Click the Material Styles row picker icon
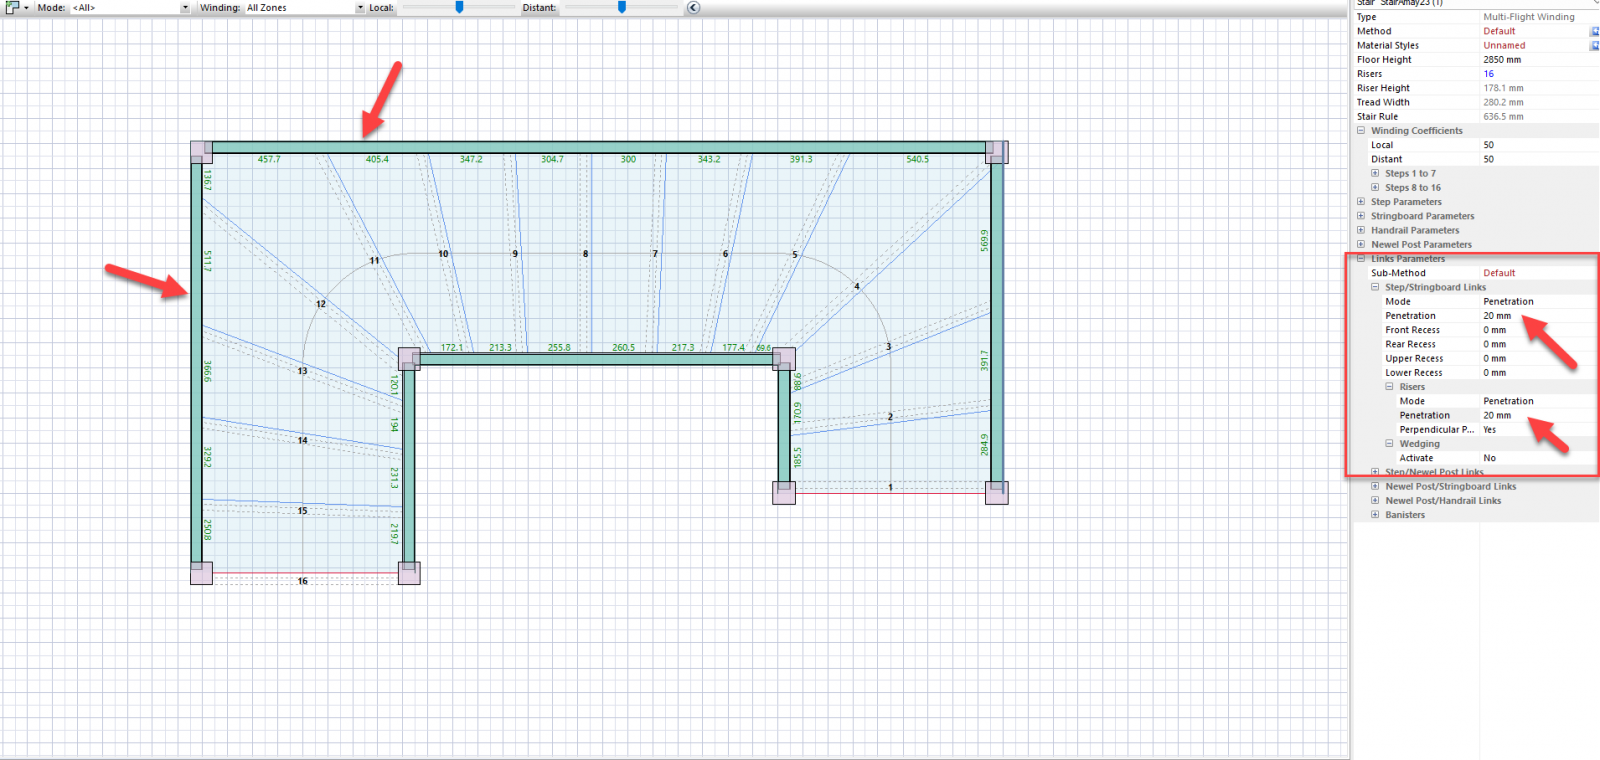The height and width of the screenshot is (760, 1600). point(1594,45)
